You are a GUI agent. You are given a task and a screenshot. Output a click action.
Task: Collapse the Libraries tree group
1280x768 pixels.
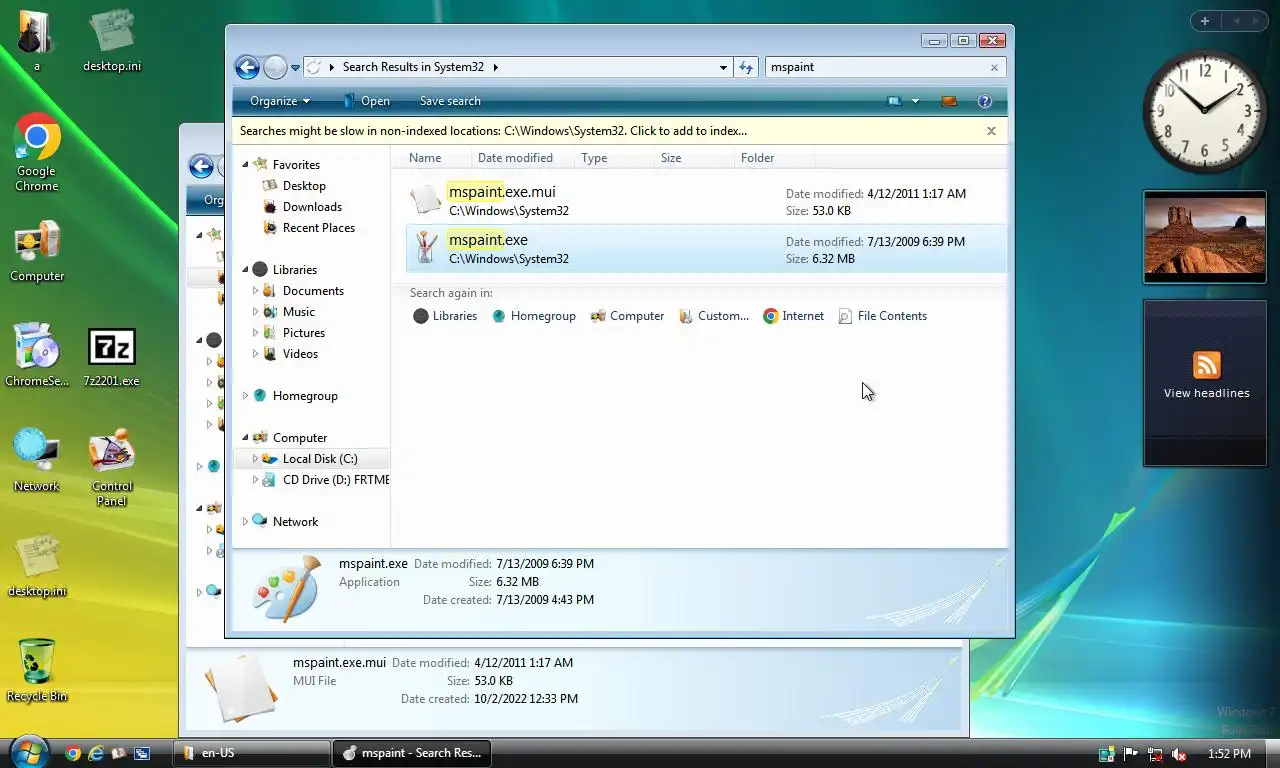coord(246,269)
